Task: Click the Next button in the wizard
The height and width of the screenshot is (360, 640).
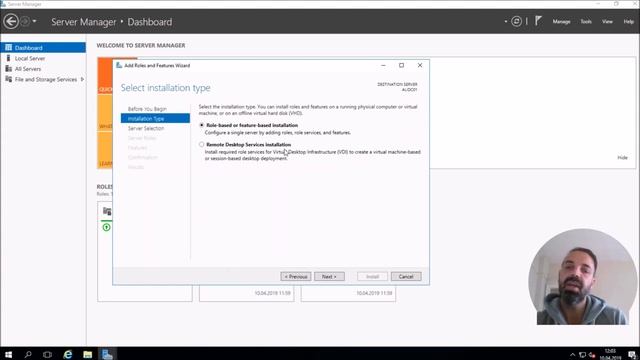Action: point(329,276)
